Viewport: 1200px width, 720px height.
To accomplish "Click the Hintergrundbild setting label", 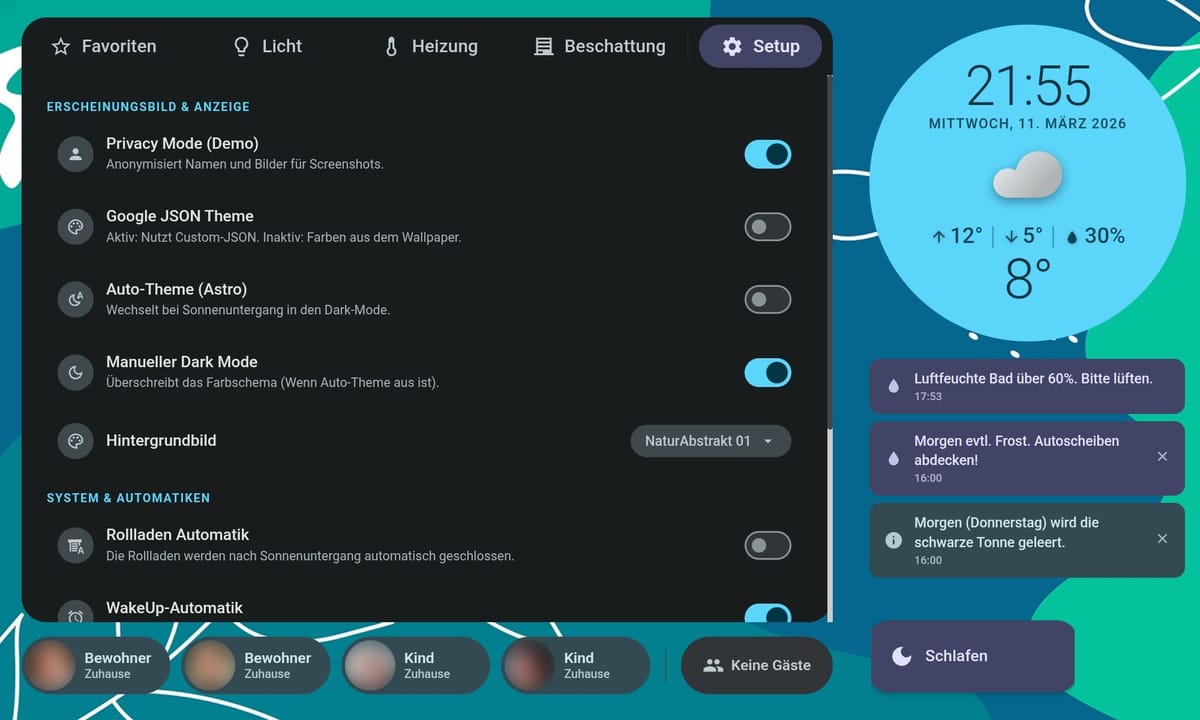I will pos(161,441).
